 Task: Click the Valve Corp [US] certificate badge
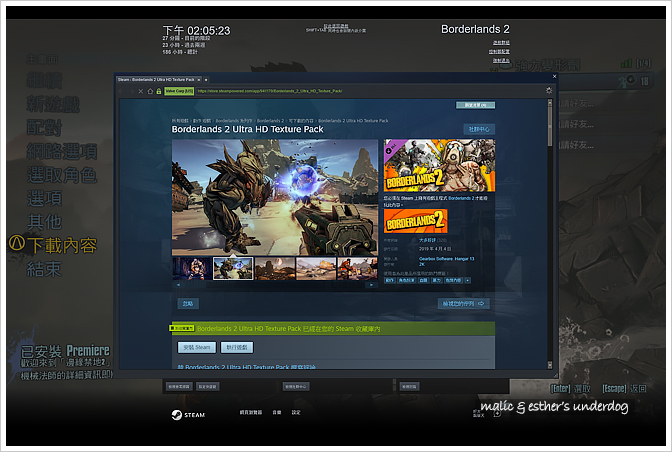179,91
